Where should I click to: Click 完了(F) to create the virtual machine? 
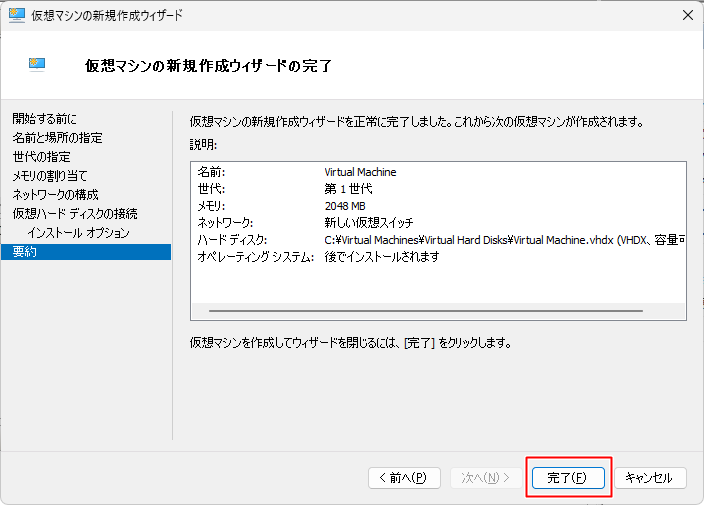[568, 477]
